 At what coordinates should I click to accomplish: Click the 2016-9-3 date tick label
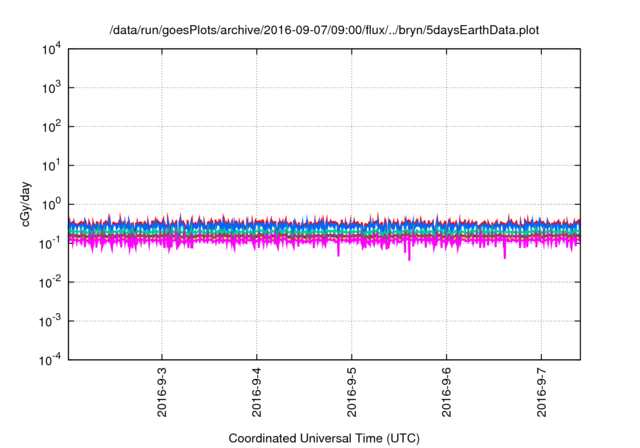click(x=162, y=392)
